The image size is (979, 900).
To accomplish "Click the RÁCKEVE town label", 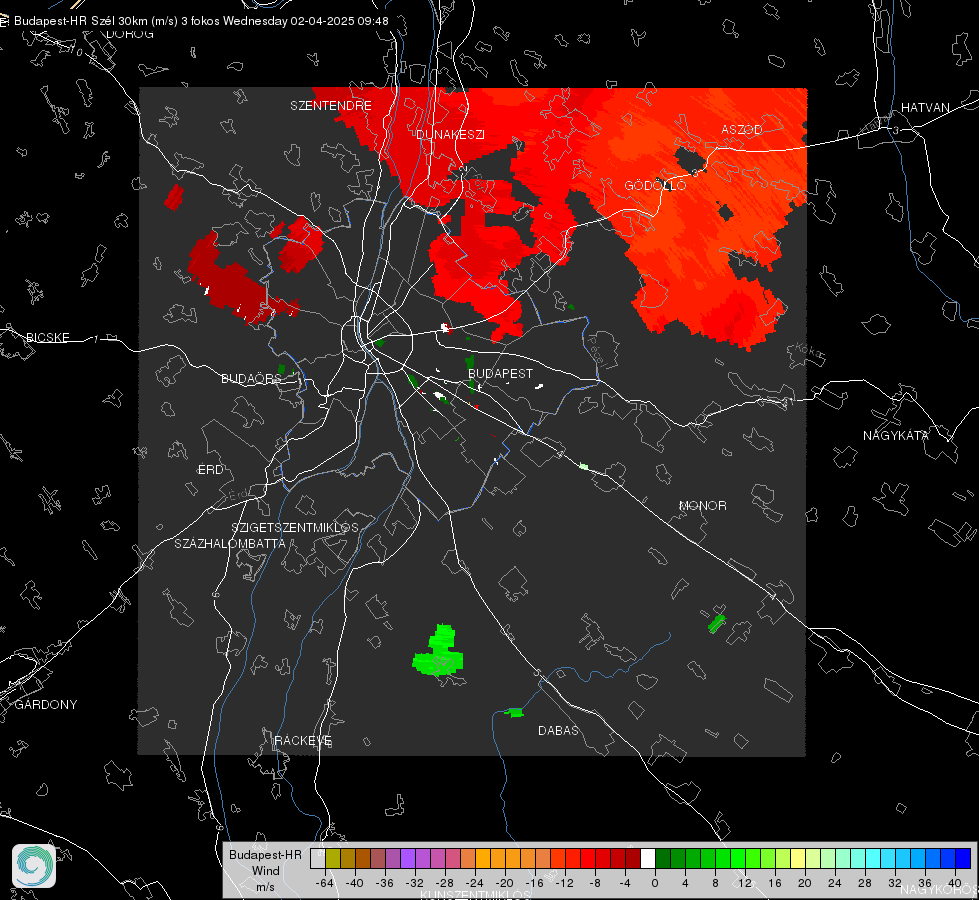I will point(303,740).
